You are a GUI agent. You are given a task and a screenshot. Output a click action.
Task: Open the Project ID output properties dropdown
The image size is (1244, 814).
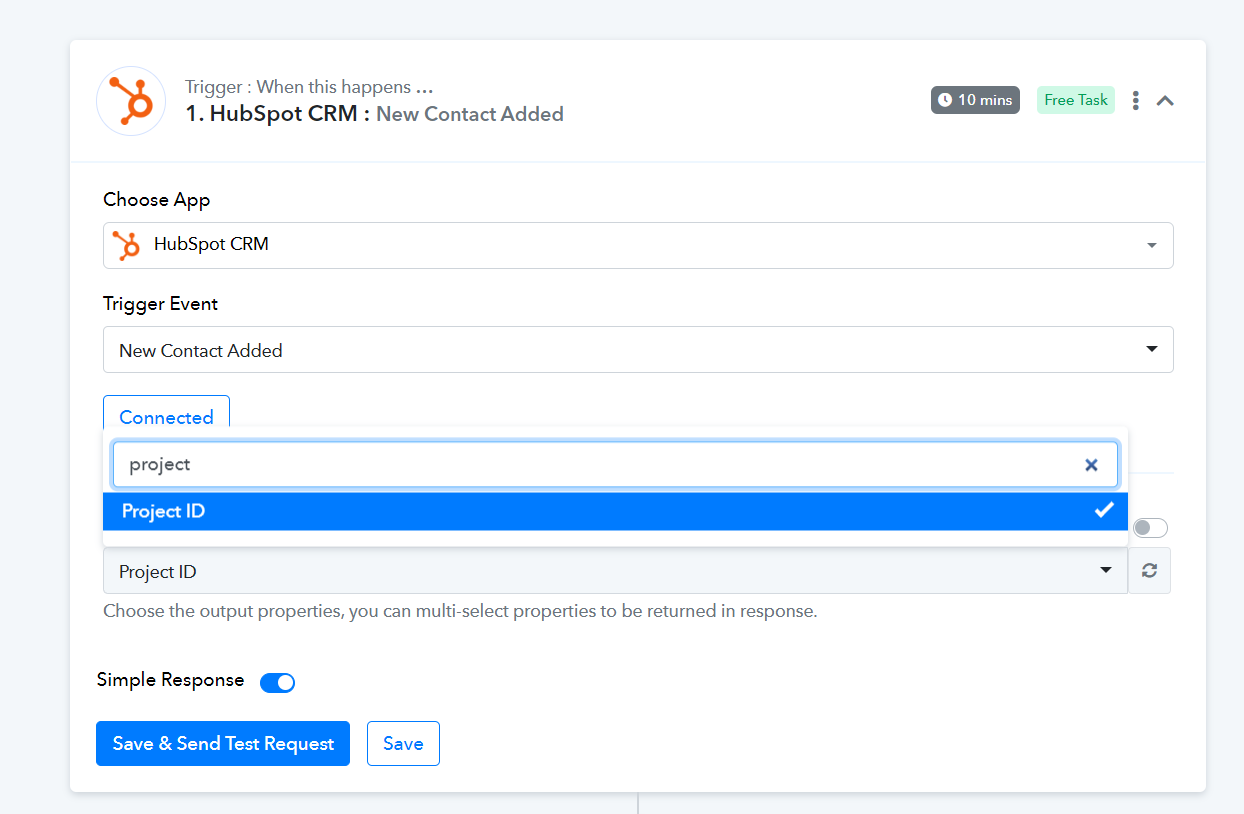(x=615, y=571)
